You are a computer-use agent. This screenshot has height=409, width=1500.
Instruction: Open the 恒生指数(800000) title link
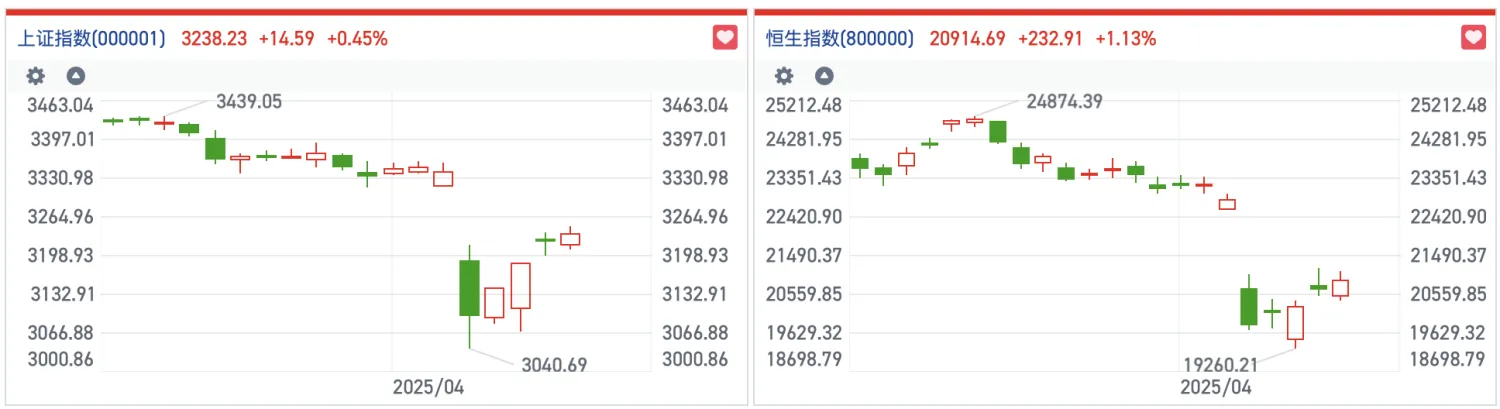pyautogui.click(x=840, y=39)
